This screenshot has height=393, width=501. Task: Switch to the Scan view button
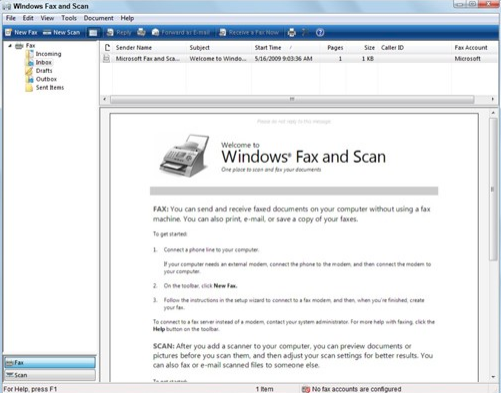click(x=50, y=375)
